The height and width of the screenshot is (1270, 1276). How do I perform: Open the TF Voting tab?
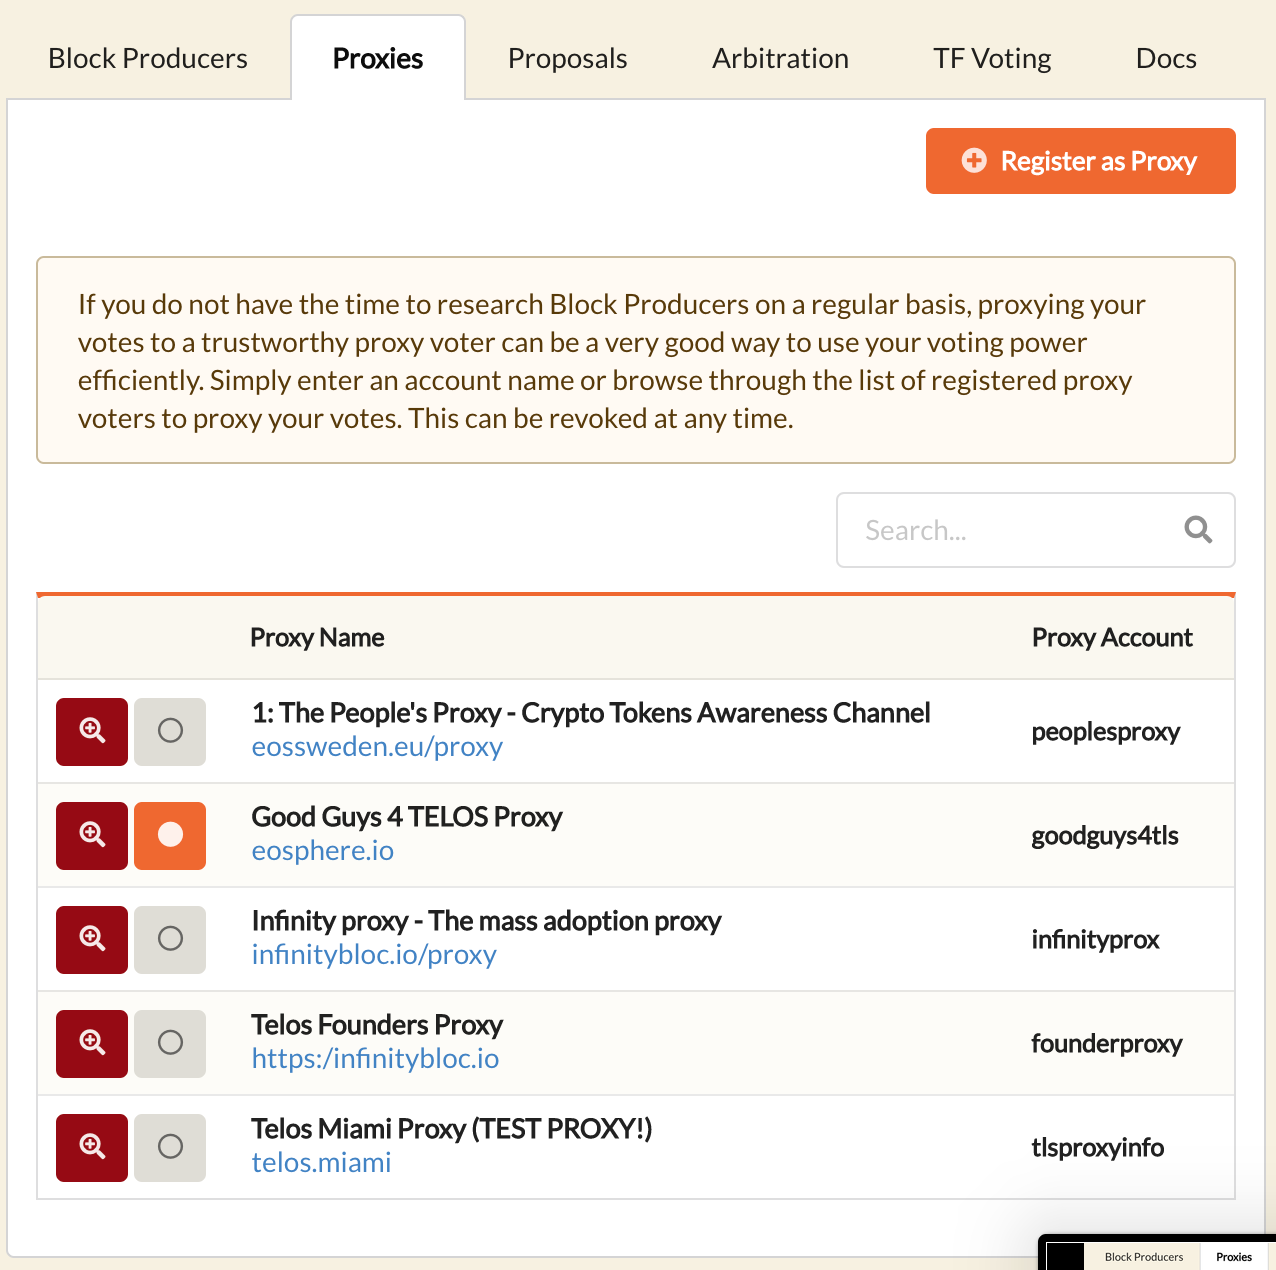(992, 59)
